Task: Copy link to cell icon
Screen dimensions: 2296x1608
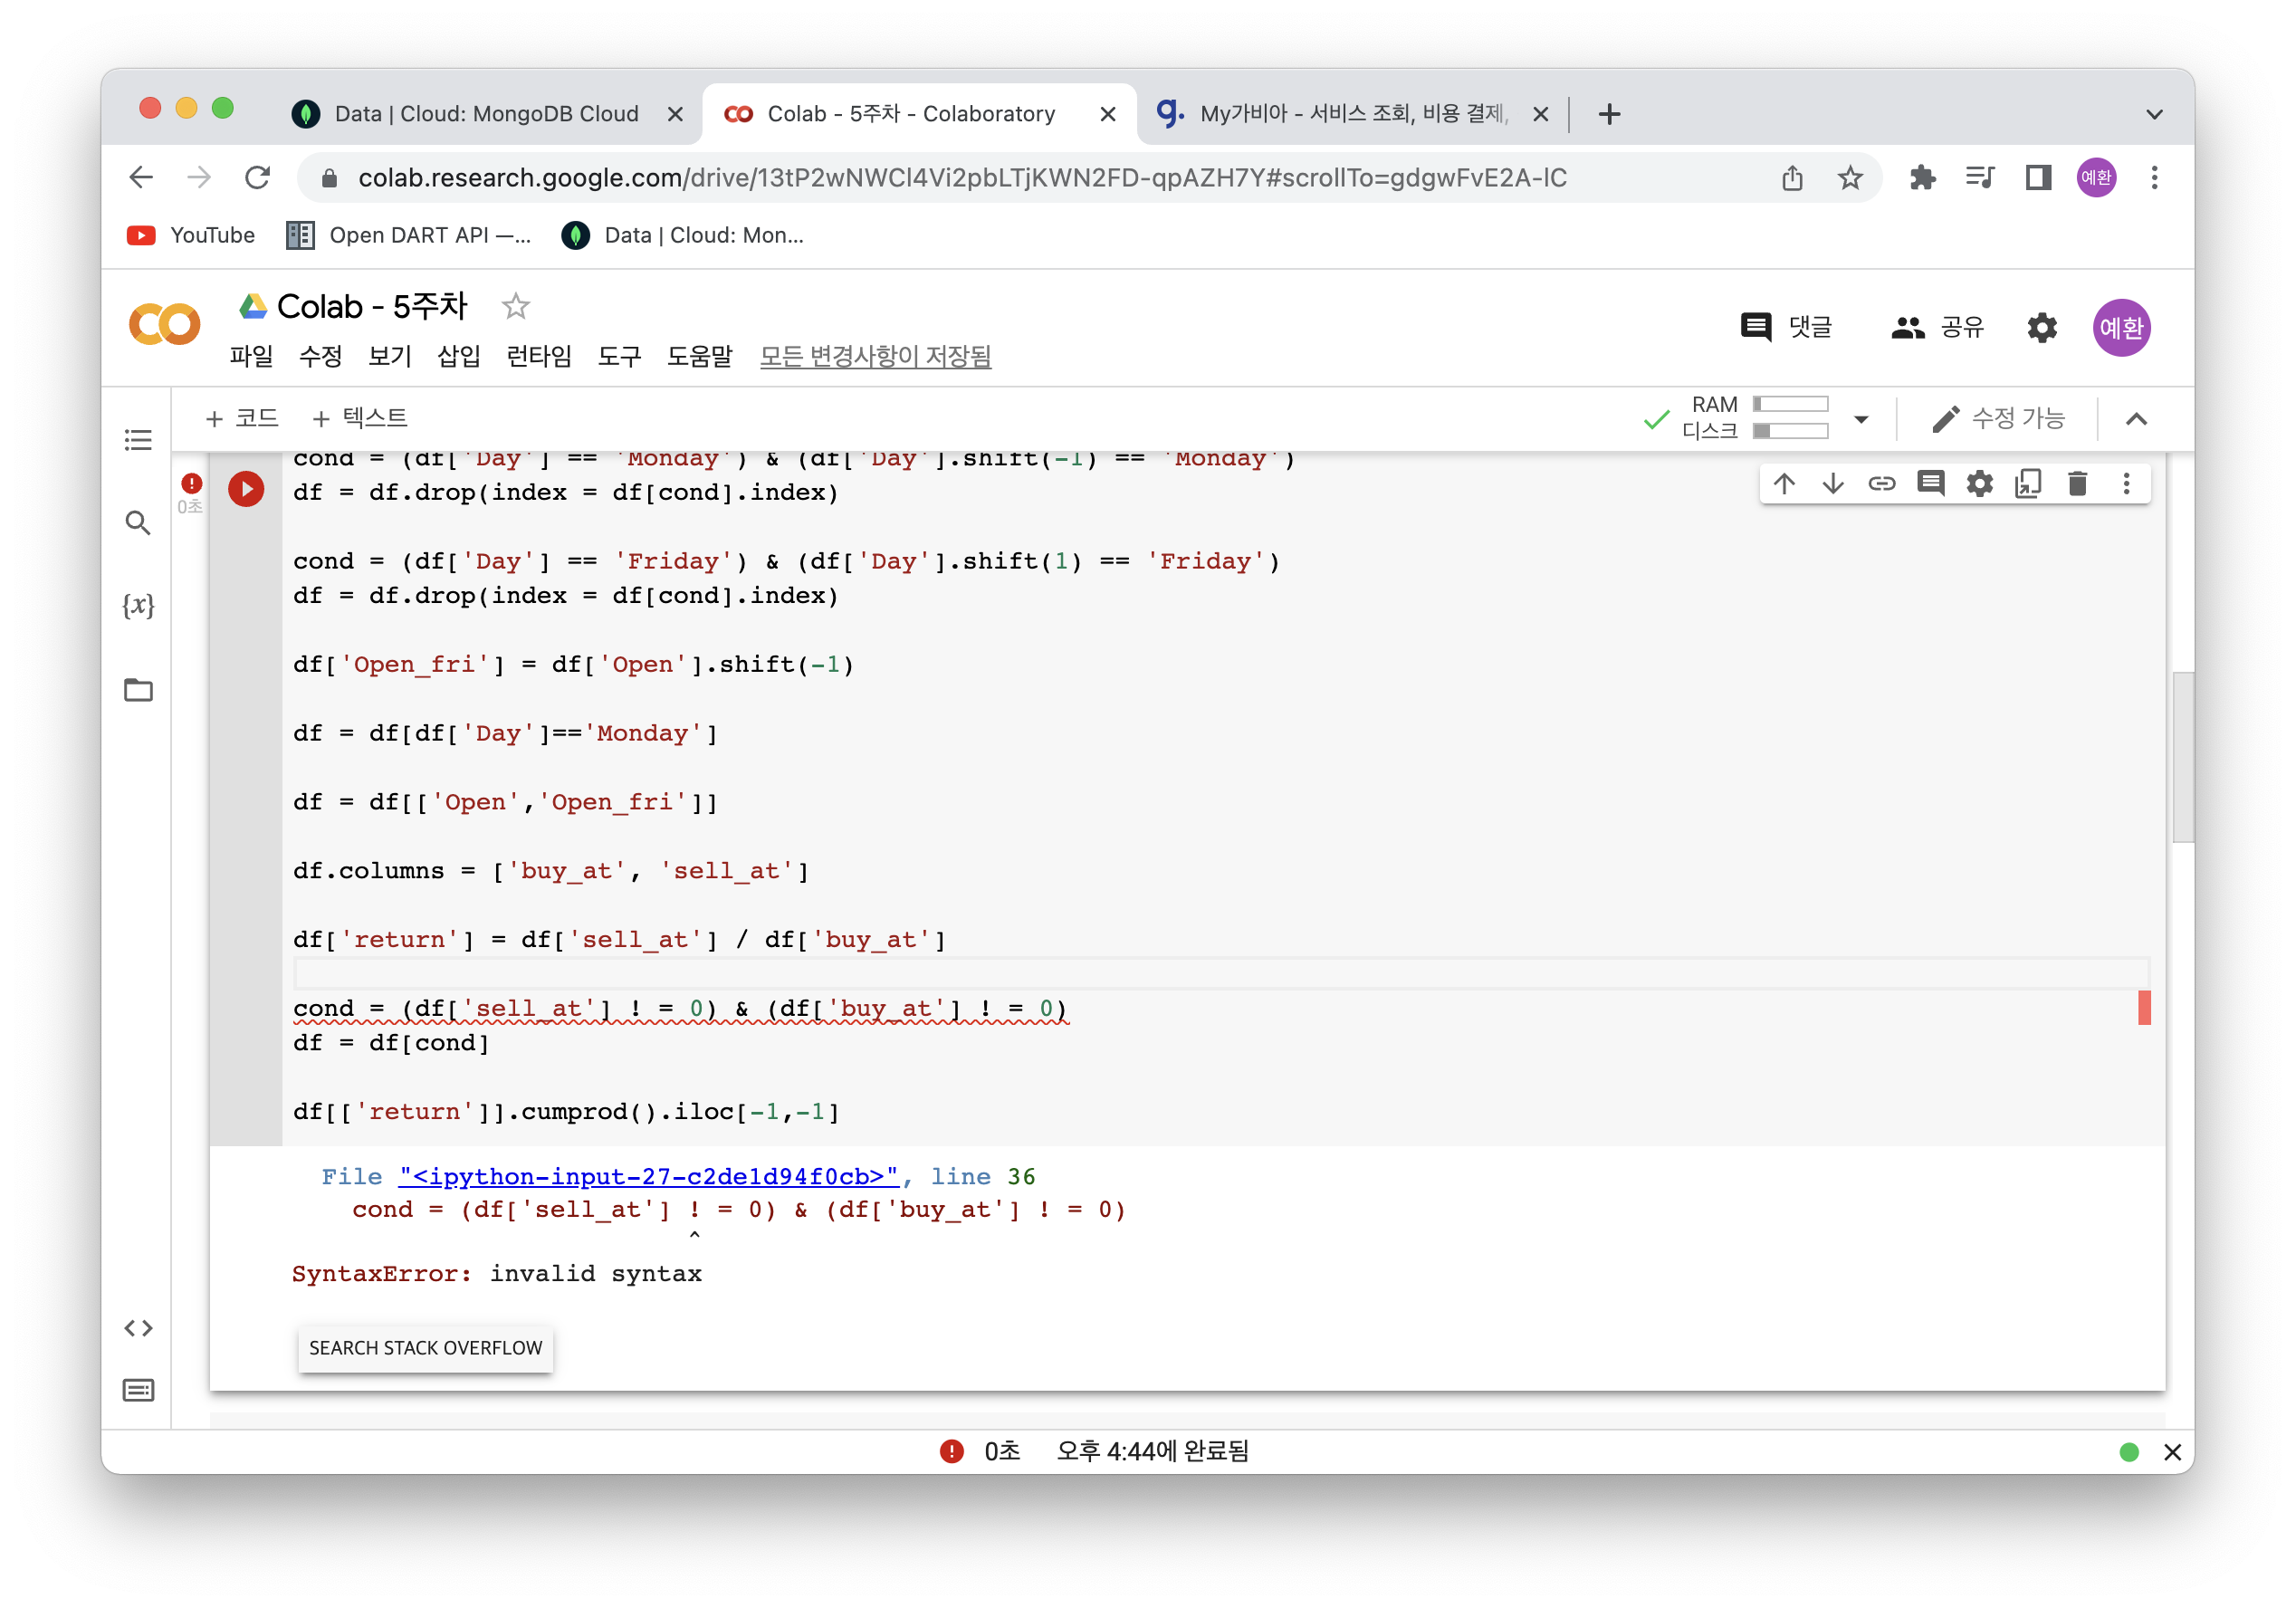Action: coord(1881,484)
